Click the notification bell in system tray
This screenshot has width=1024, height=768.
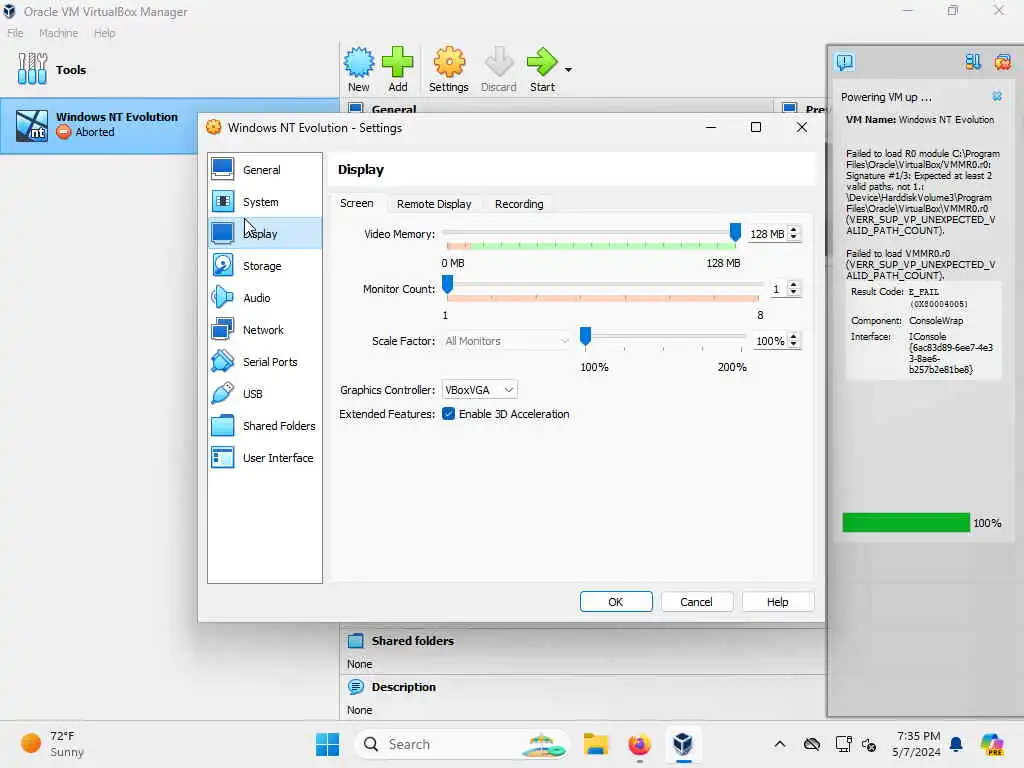pyautogui.click(x=956, y=744)
